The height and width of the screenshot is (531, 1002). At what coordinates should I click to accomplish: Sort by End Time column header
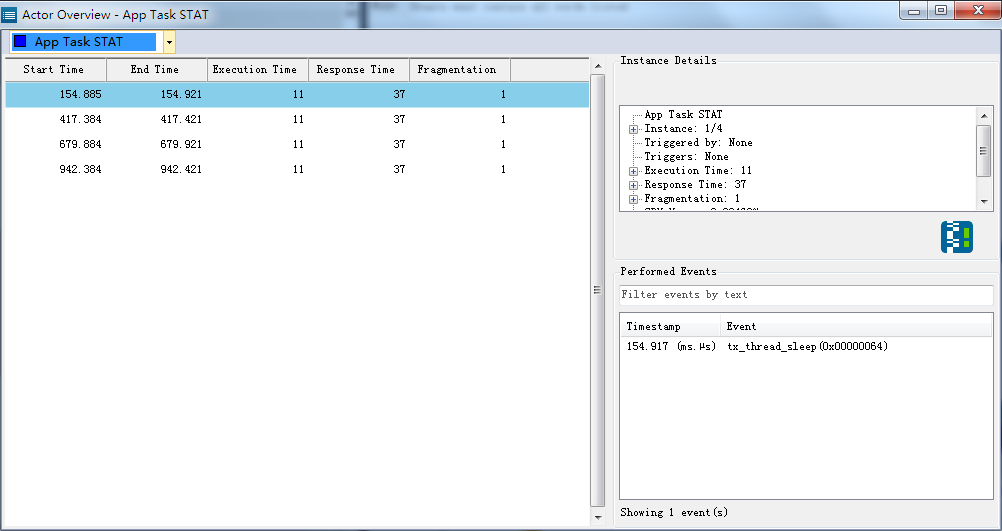(x=157, y=70)
